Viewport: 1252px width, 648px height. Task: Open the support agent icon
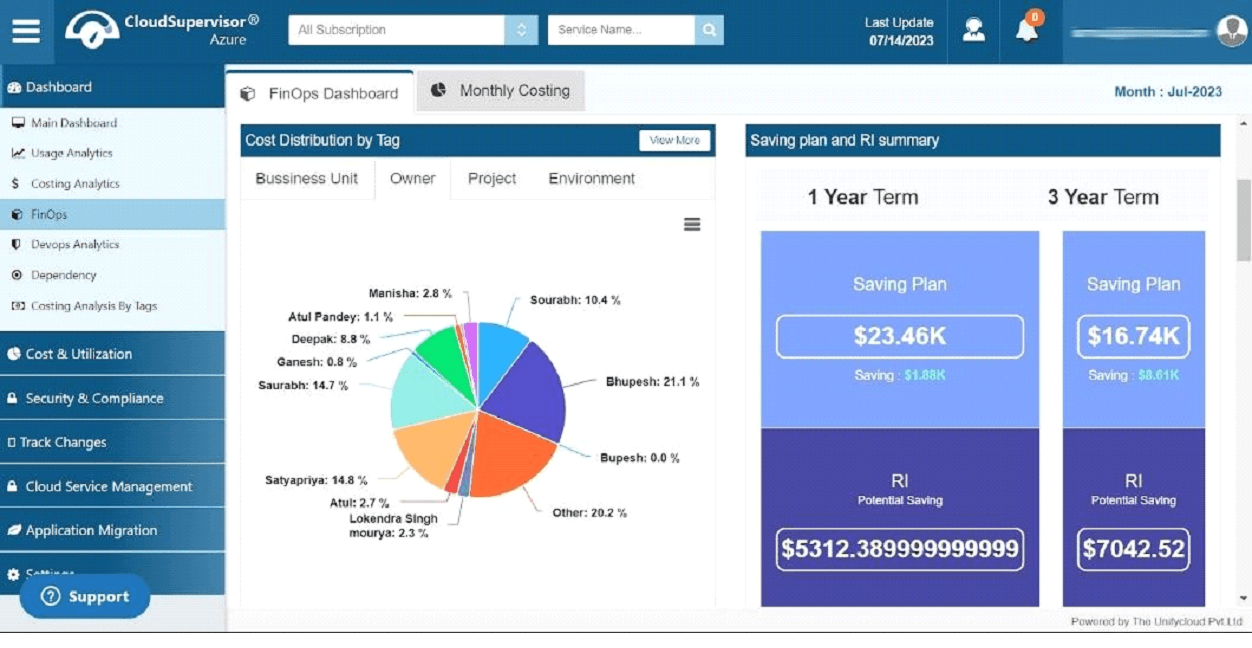point(973,30)
